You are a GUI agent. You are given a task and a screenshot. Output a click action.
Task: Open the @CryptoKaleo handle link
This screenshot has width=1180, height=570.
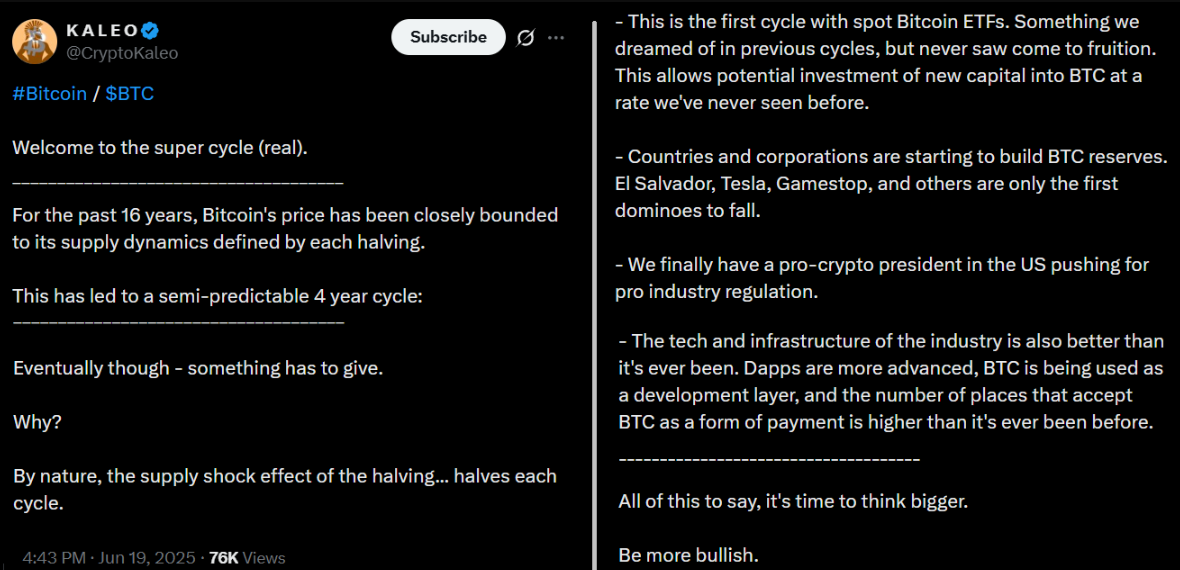[x=123, y=52]
